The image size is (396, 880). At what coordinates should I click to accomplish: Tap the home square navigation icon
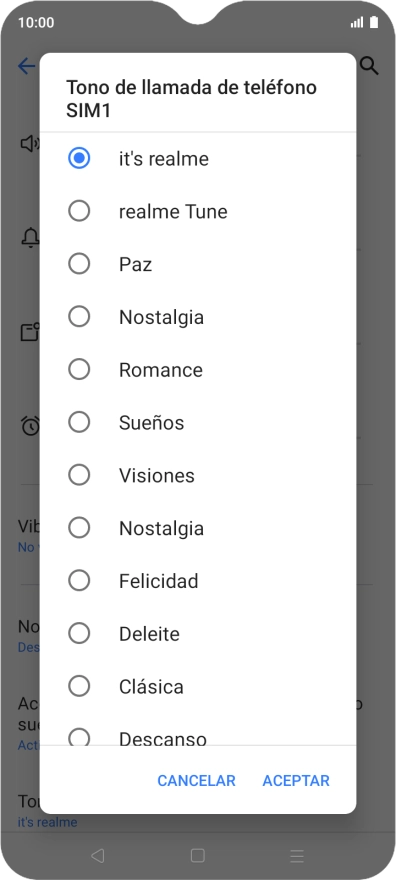tap(197, 855)
